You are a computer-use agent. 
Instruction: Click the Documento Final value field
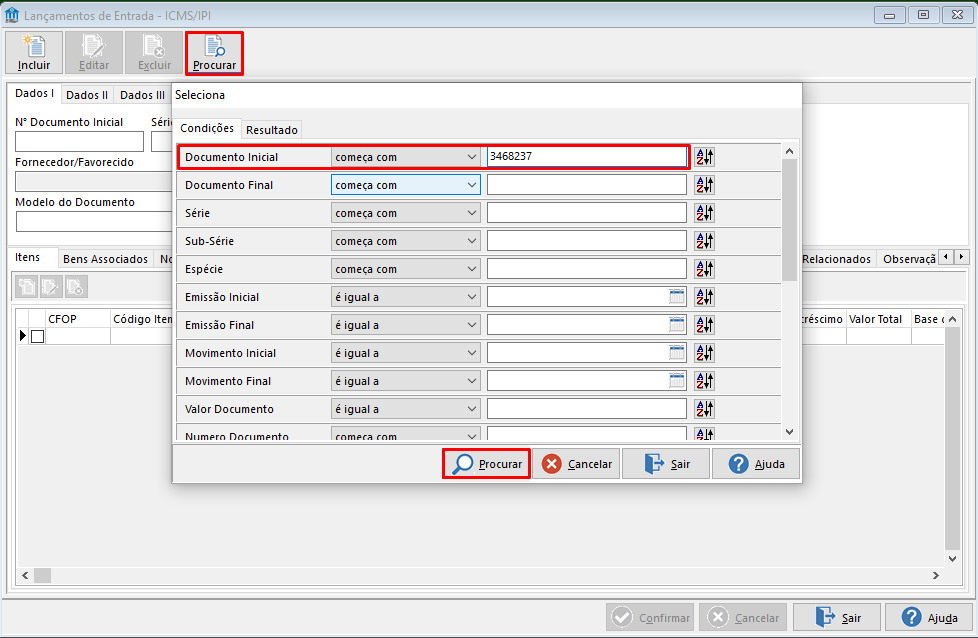click(x=586, y=185)
